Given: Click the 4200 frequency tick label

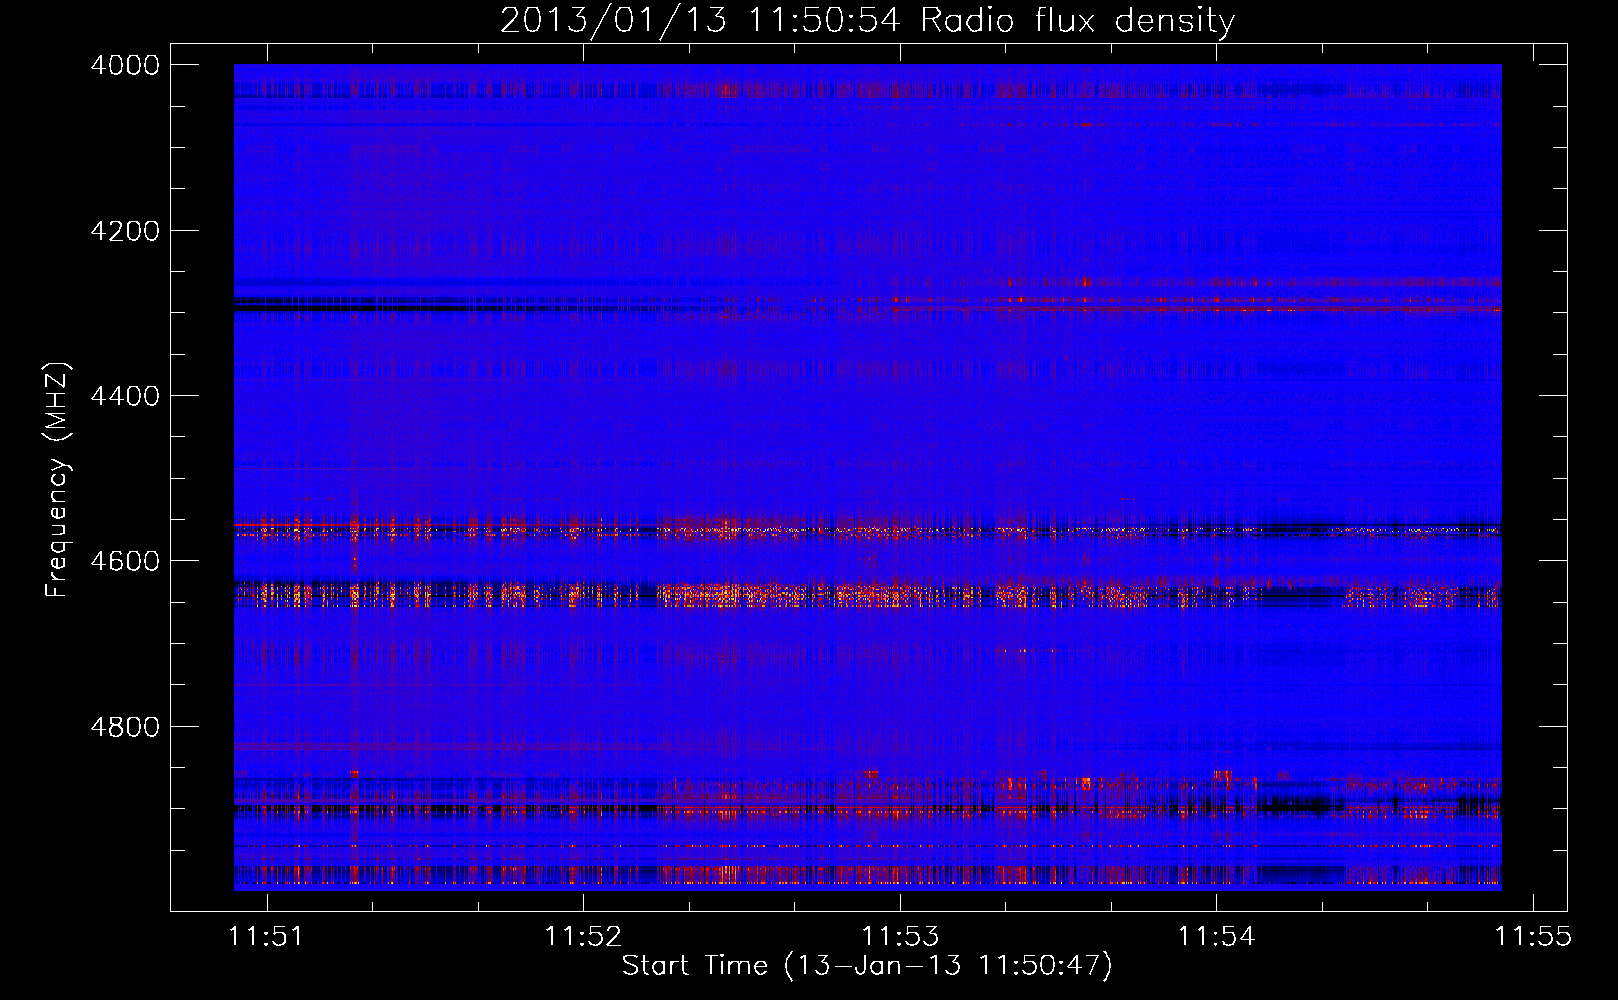Looking at the screenshot, I should click(125, 231).
